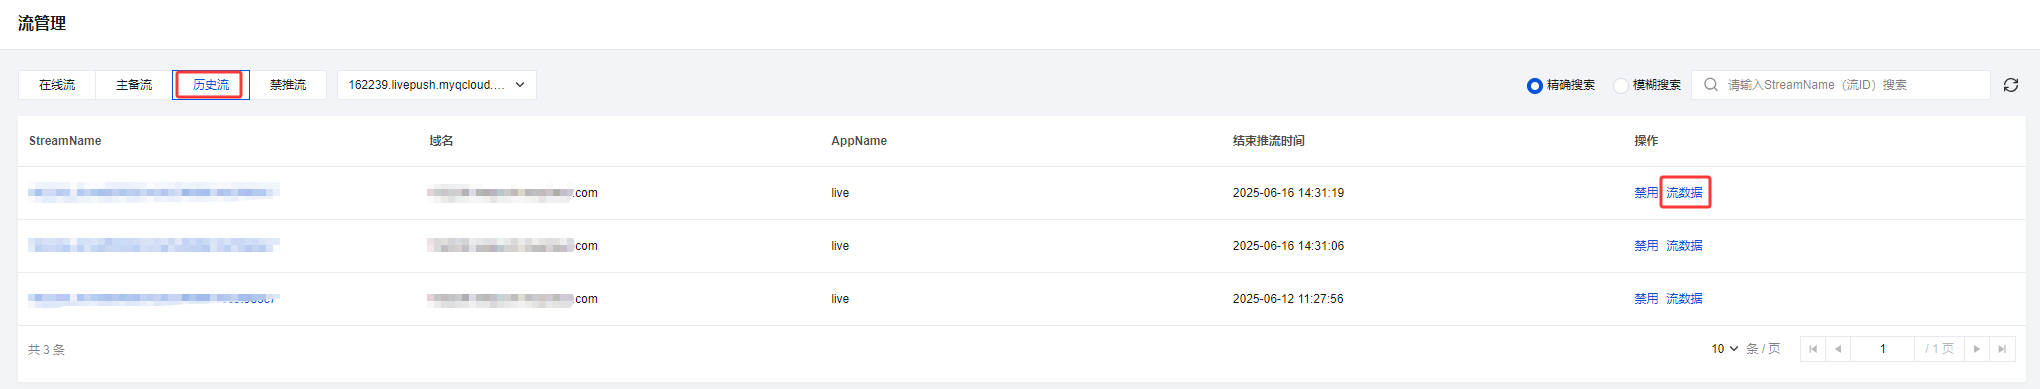Click 流数据 for stream ended 14:31:06

1684,246
